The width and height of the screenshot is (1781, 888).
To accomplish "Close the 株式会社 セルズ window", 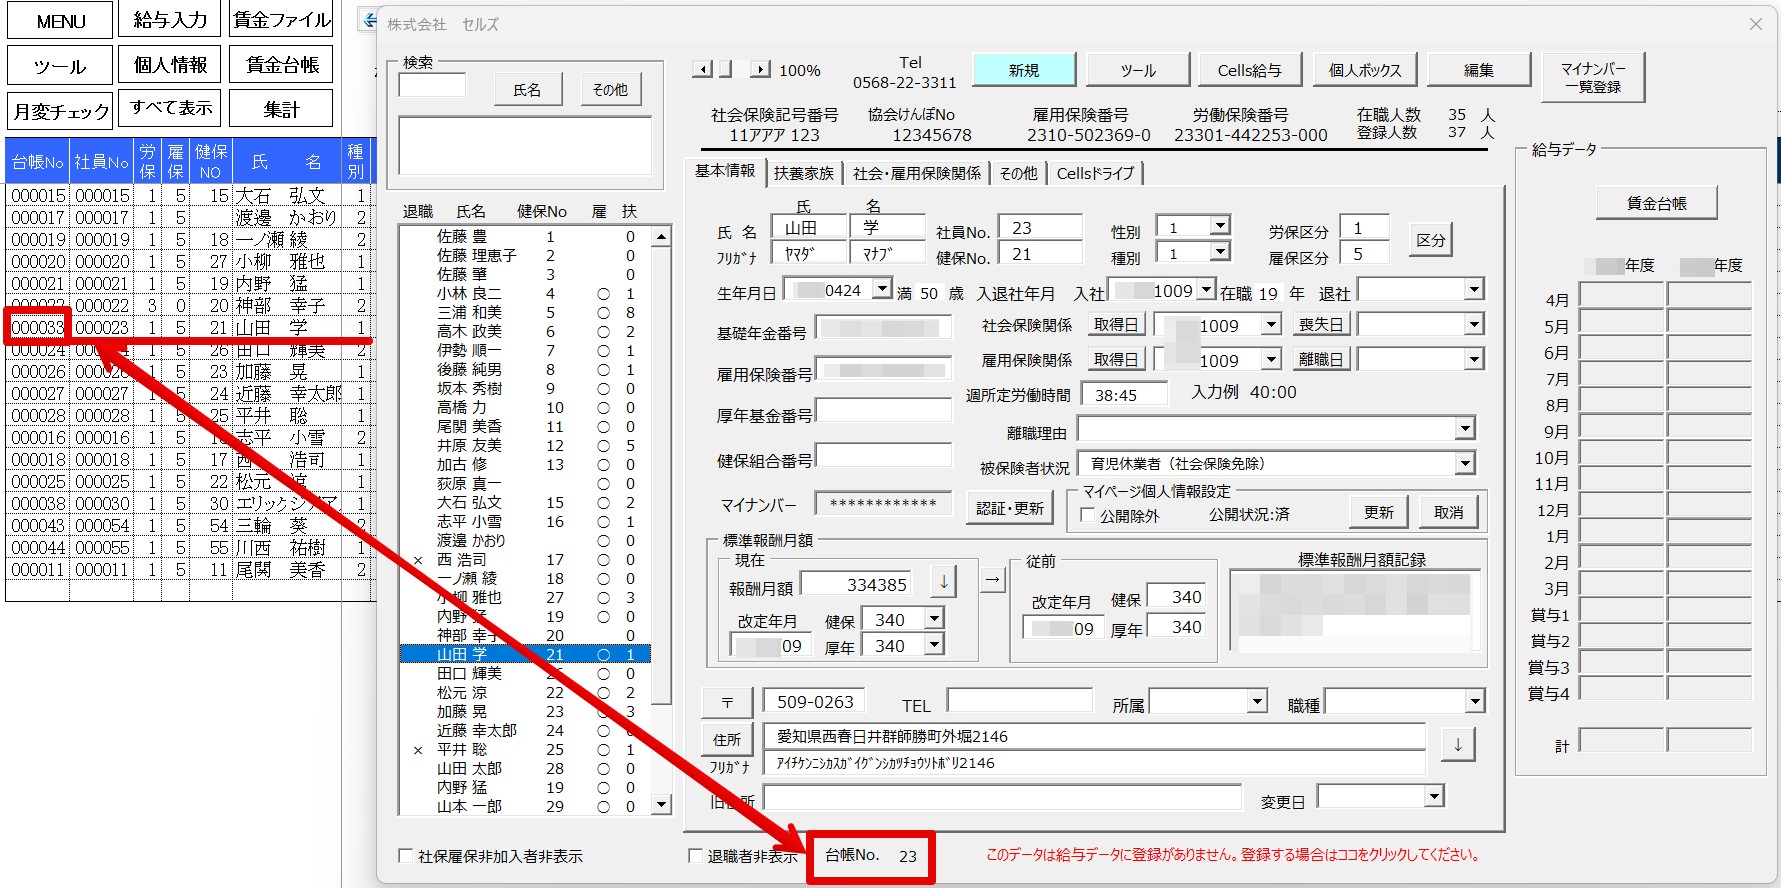I will (1755, 24).
